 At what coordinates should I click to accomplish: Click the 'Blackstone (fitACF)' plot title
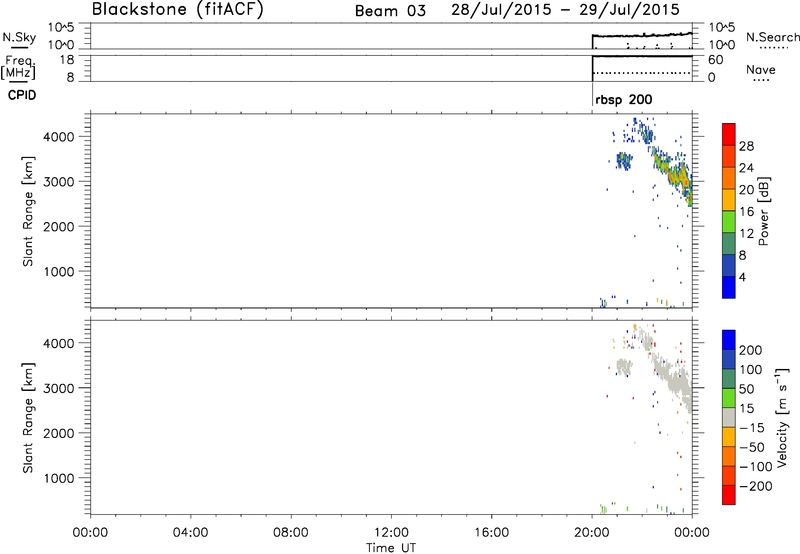(x=178, y=9)
